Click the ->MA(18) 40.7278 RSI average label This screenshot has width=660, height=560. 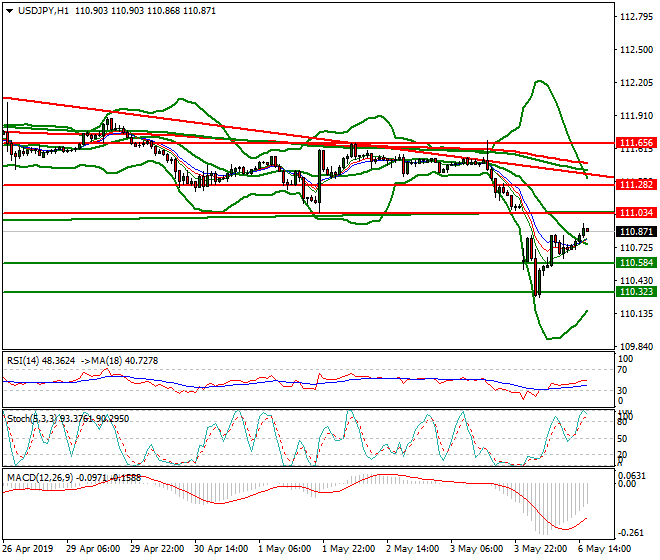coord(120,361)
